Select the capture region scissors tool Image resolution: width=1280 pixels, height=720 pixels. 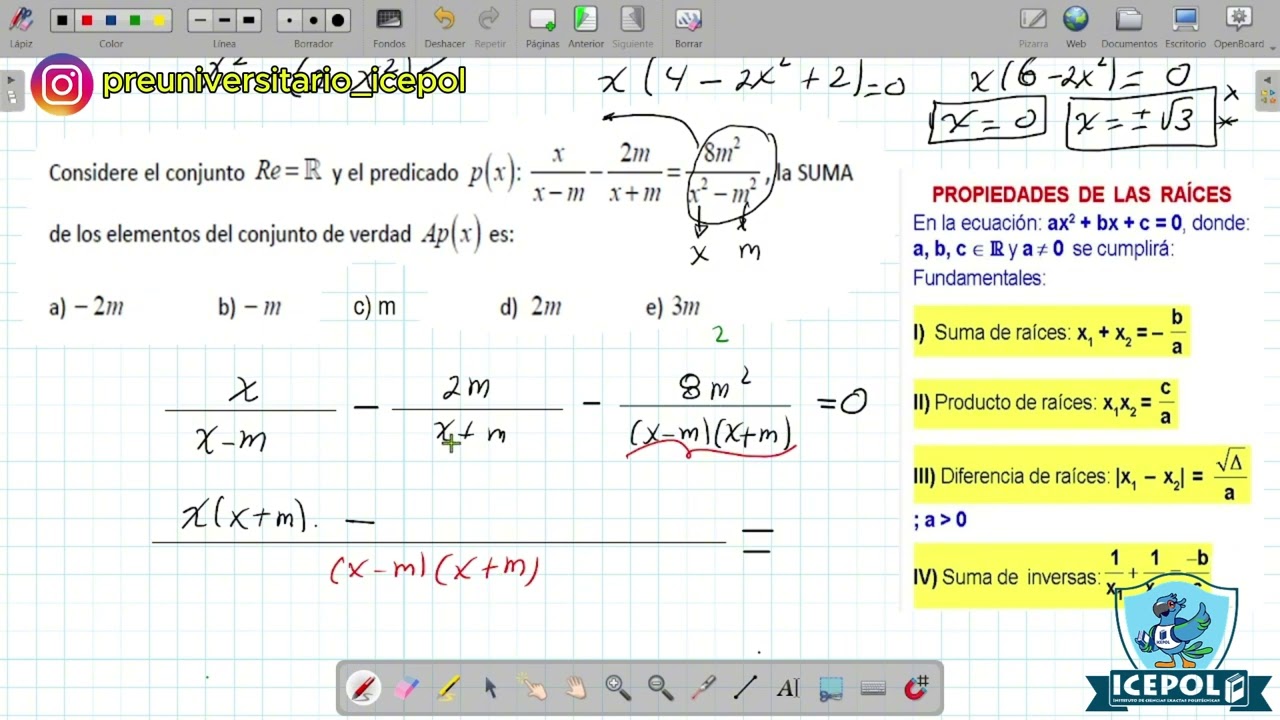830,688
